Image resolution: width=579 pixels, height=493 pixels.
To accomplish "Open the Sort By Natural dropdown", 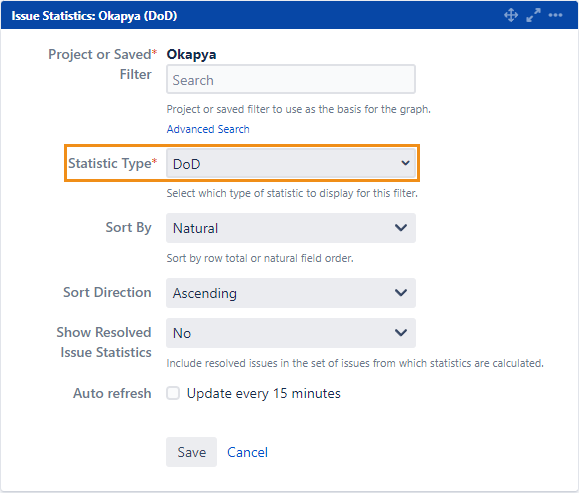I will coord(291,228).
